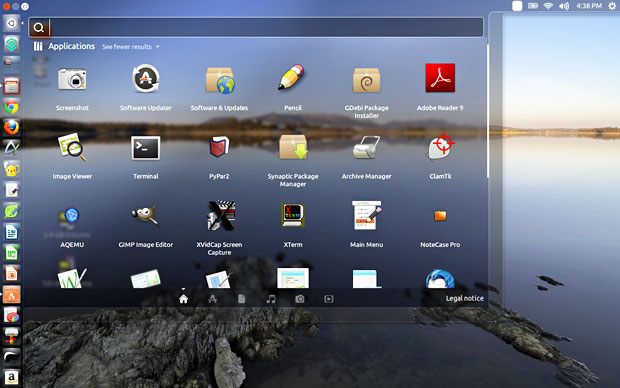Open Files manager in the launcher

[x=11, y=86]
